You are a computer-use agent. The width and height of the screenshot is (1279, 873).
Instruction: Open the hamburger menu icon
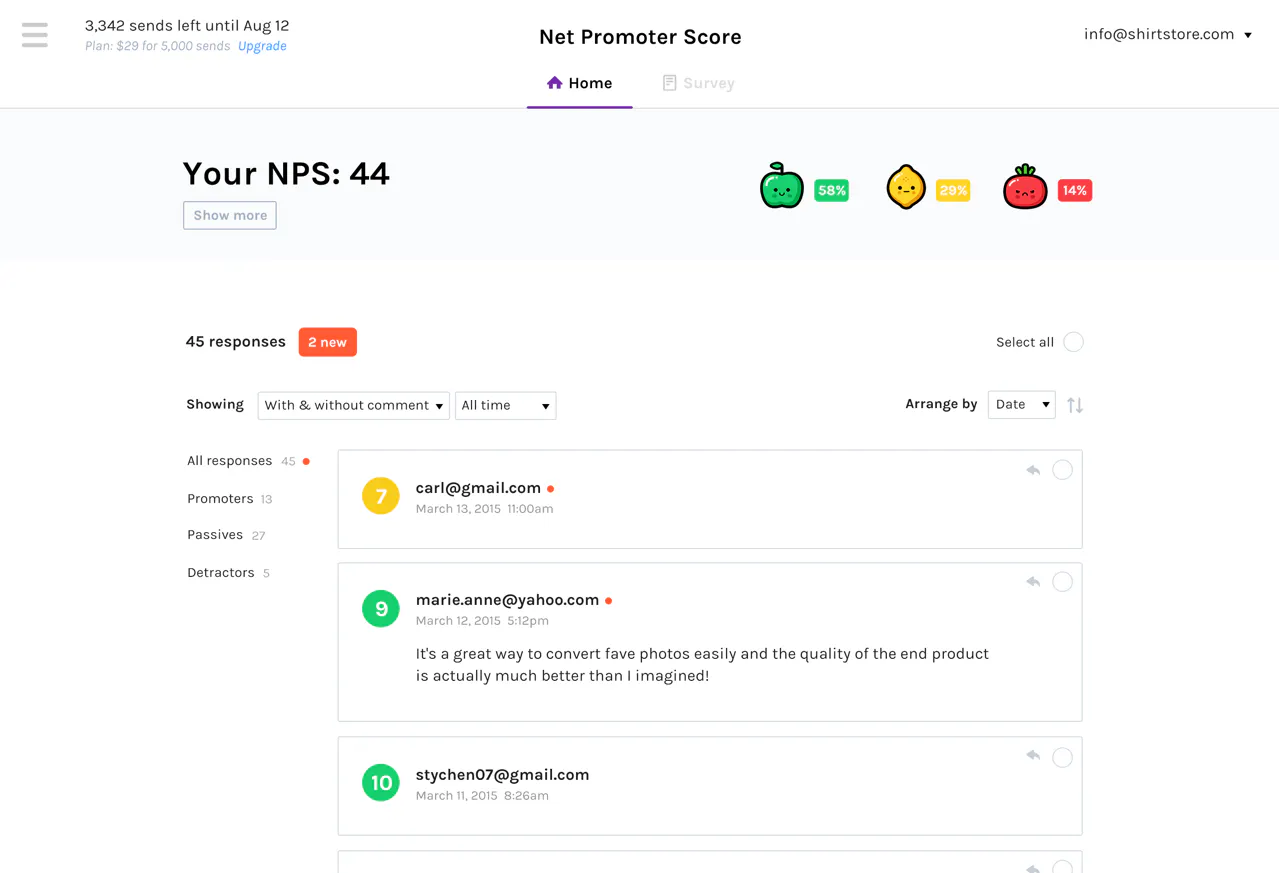click(35, 35)
